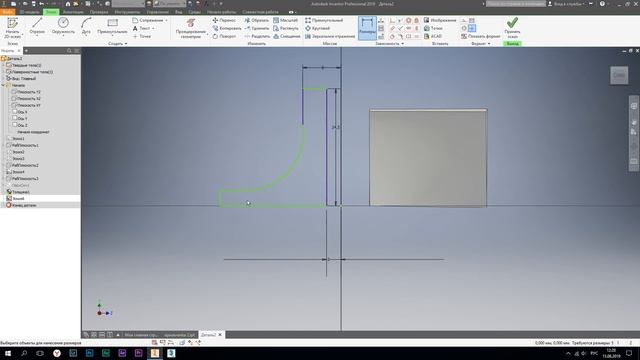Click the ViewCube in the viewport

[x=619, y=75]
